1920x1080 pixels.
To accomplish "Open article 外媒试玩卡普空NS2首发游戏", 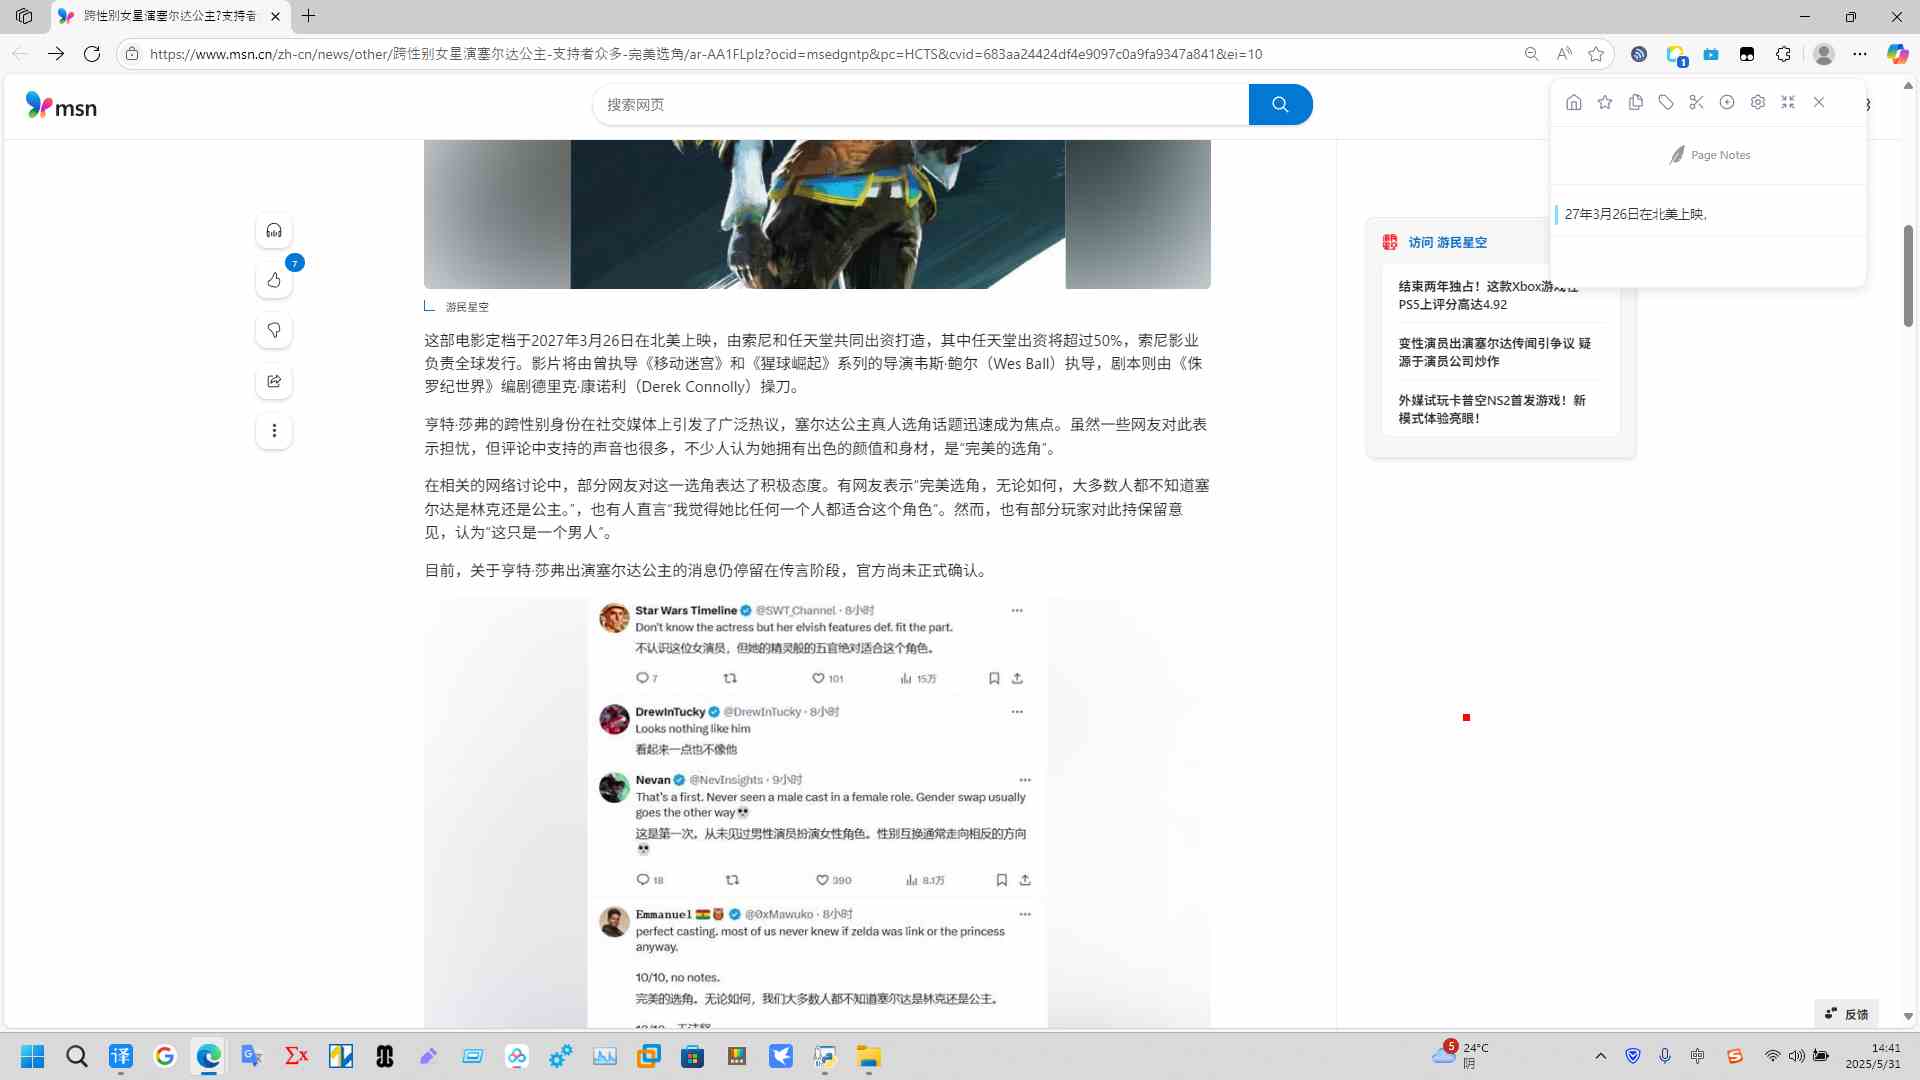I will tap(1492, 409).
